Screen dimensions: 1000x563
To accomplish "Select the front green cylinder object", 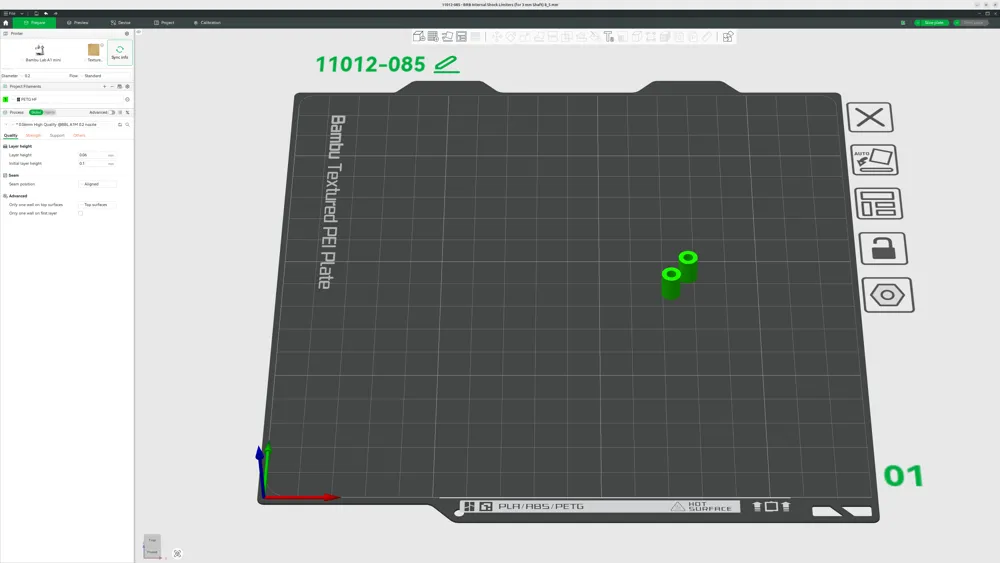I will [x=671, y=284].
